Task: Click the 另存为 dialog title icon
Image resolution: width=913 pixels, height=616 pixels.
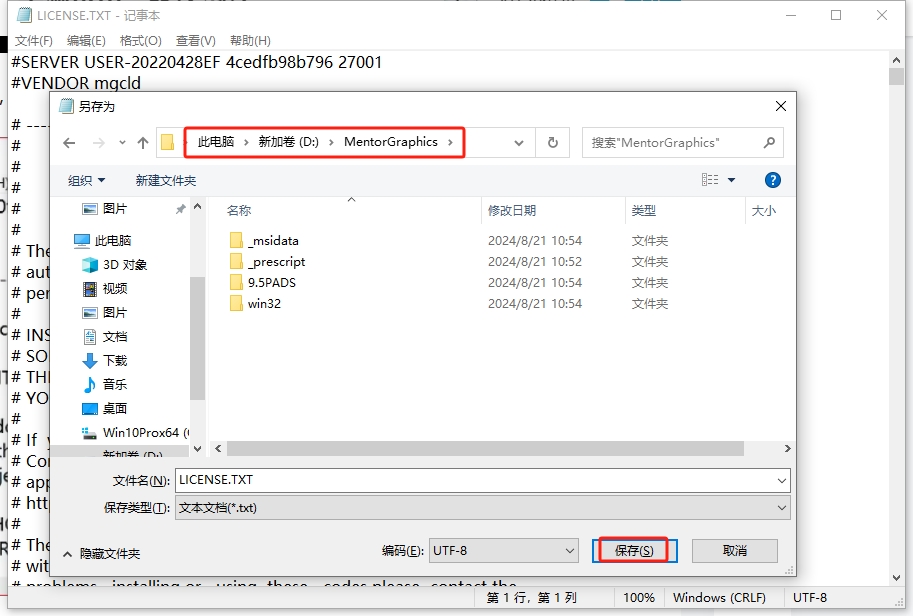Action: 67,106
